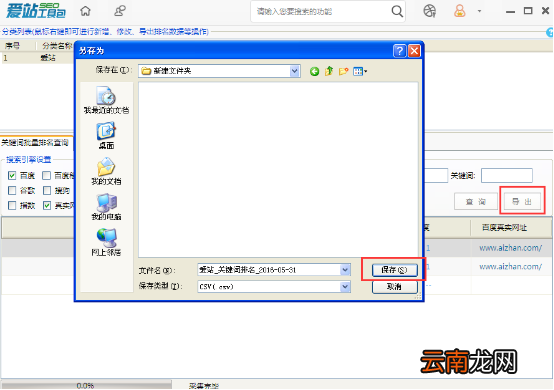
Task: Expand the CSV file type dropdown
Action: pyautogui.click(x=345, y=286)
